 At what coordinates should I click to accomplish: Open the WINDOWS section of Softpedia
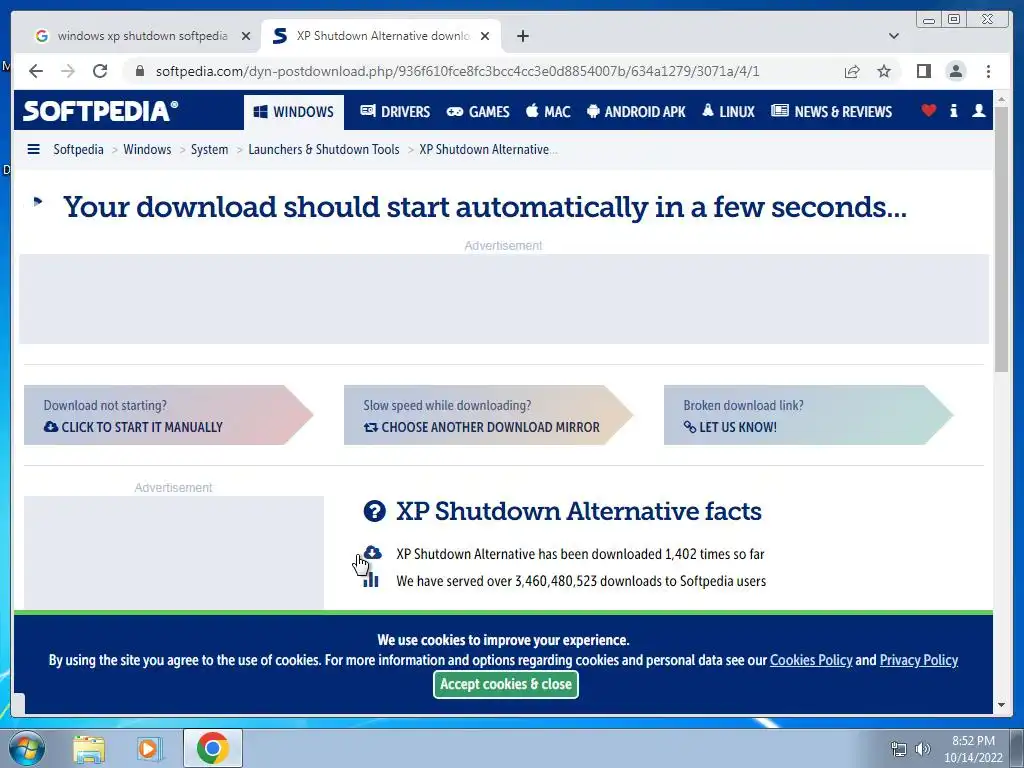(294, 112)
